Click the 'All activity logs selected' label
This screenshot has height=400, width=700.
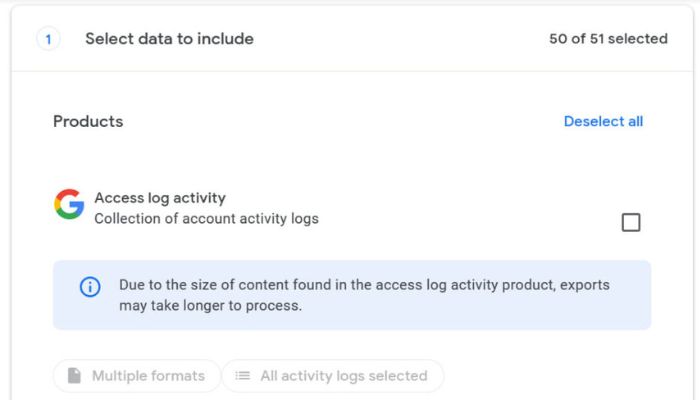click(x=344, y=376)
